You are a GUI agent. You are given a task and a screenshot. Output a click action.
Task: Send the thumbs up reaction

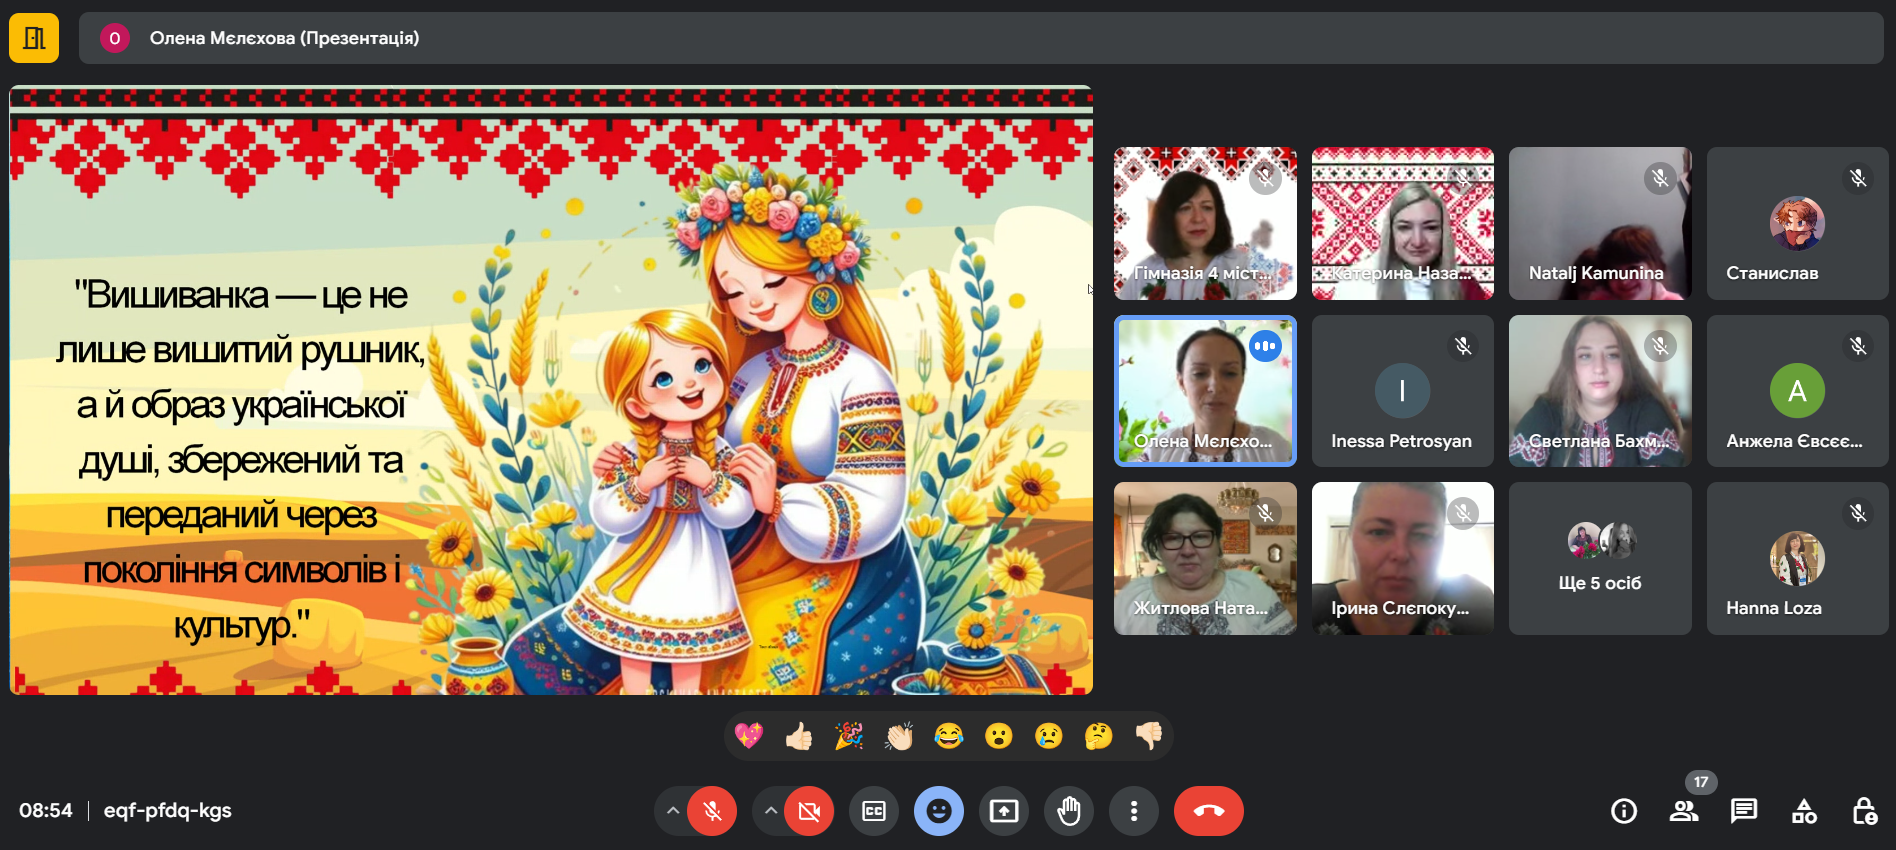[799, 737]
